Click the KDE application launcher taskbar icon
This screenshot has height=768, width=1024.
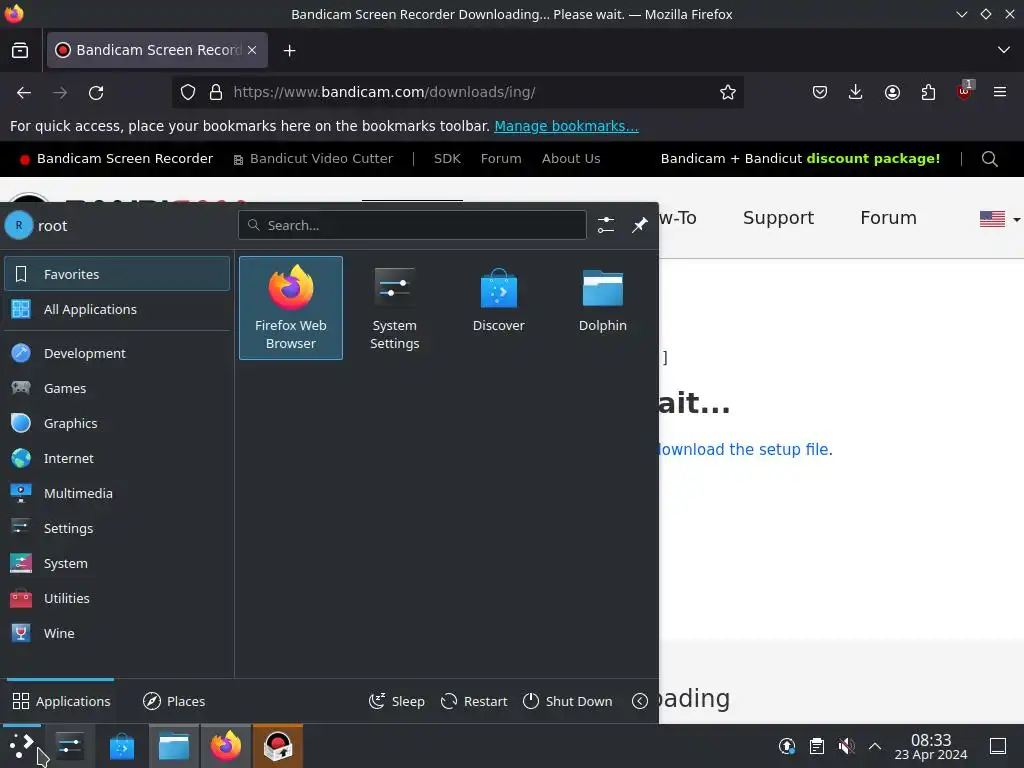click(x=22, y=746)
